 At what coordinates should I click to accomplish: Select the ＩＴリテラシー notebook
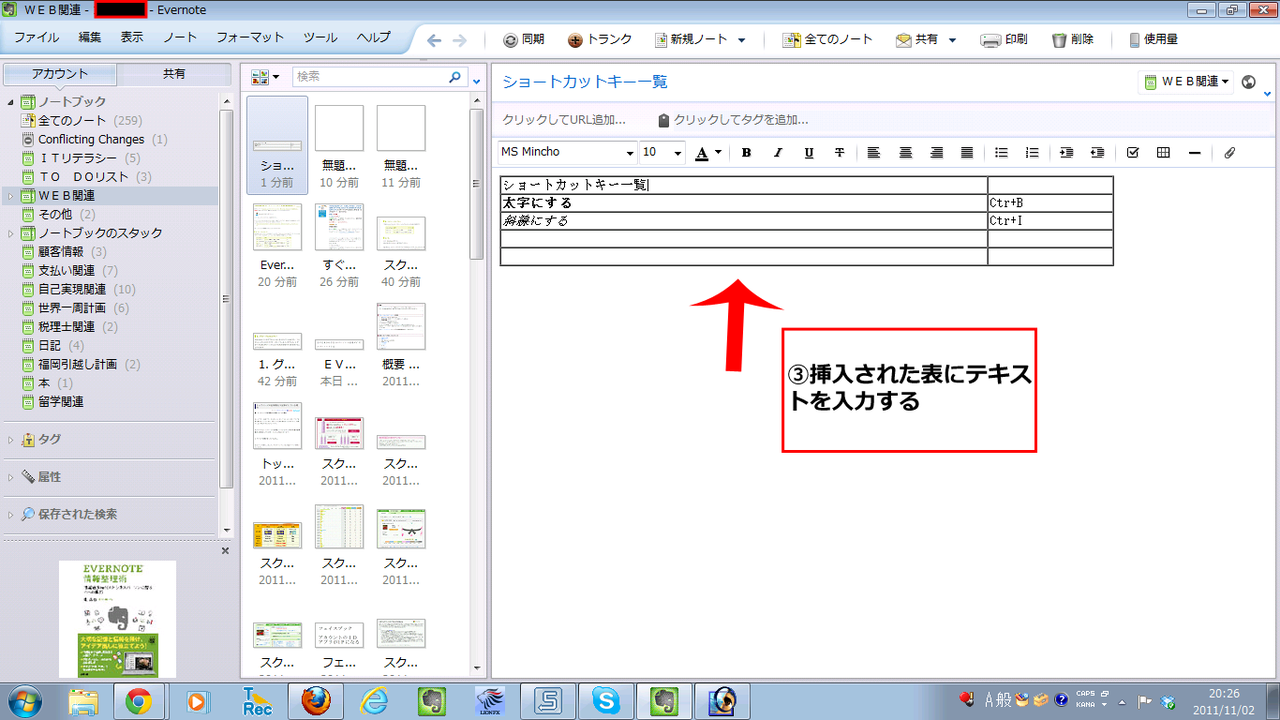point(77,158)
